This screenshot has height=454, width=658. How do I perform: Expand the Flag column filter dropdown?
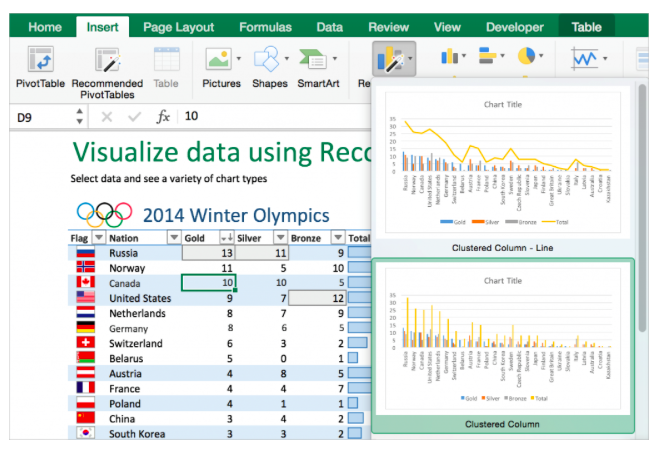click(97, 238)
